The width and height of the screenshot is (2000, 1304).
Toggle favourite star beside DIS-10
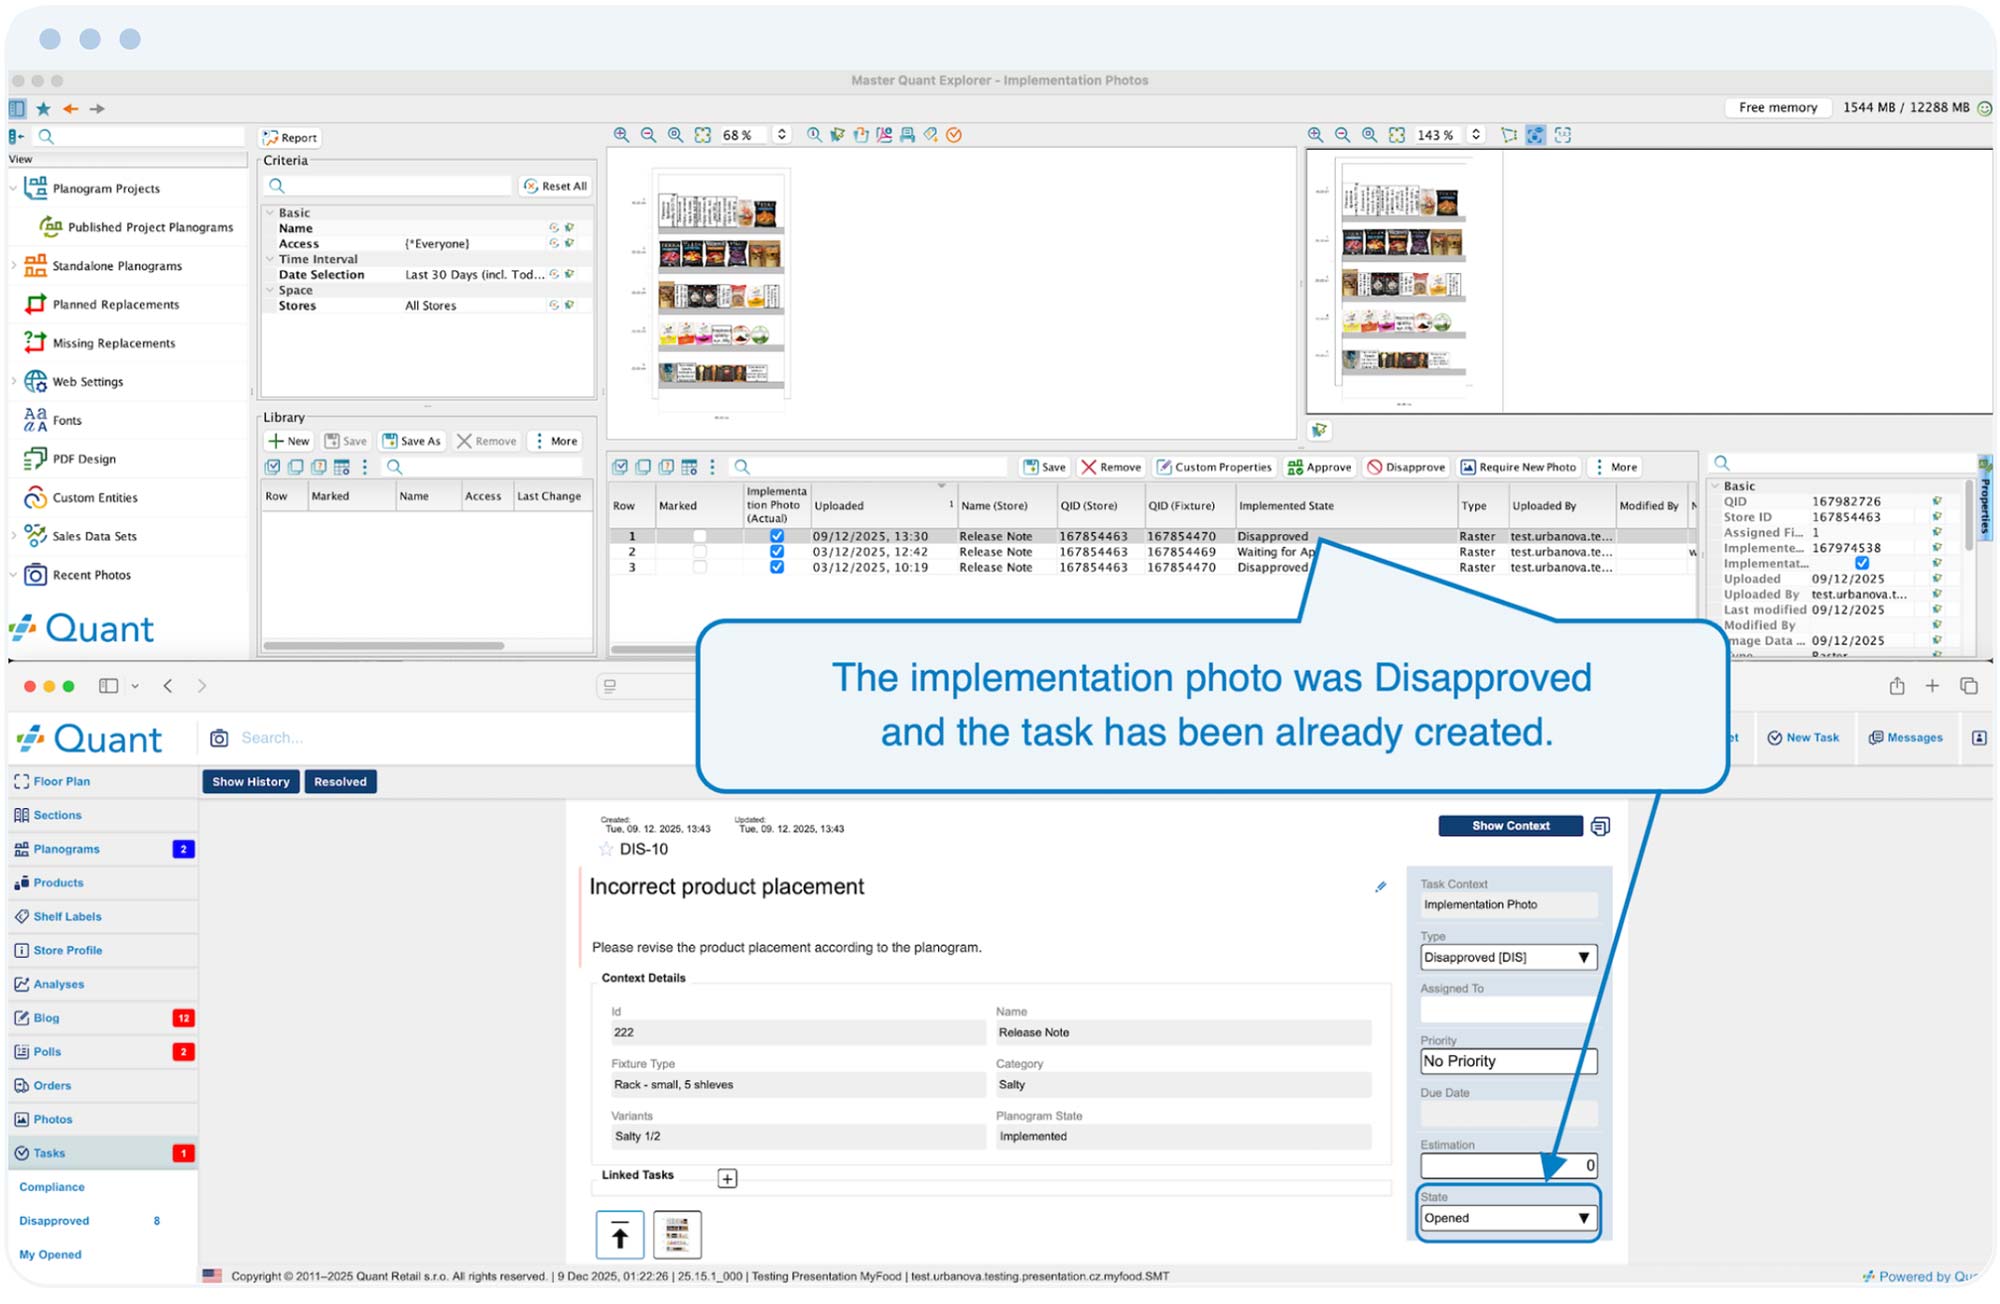point(605,849)
